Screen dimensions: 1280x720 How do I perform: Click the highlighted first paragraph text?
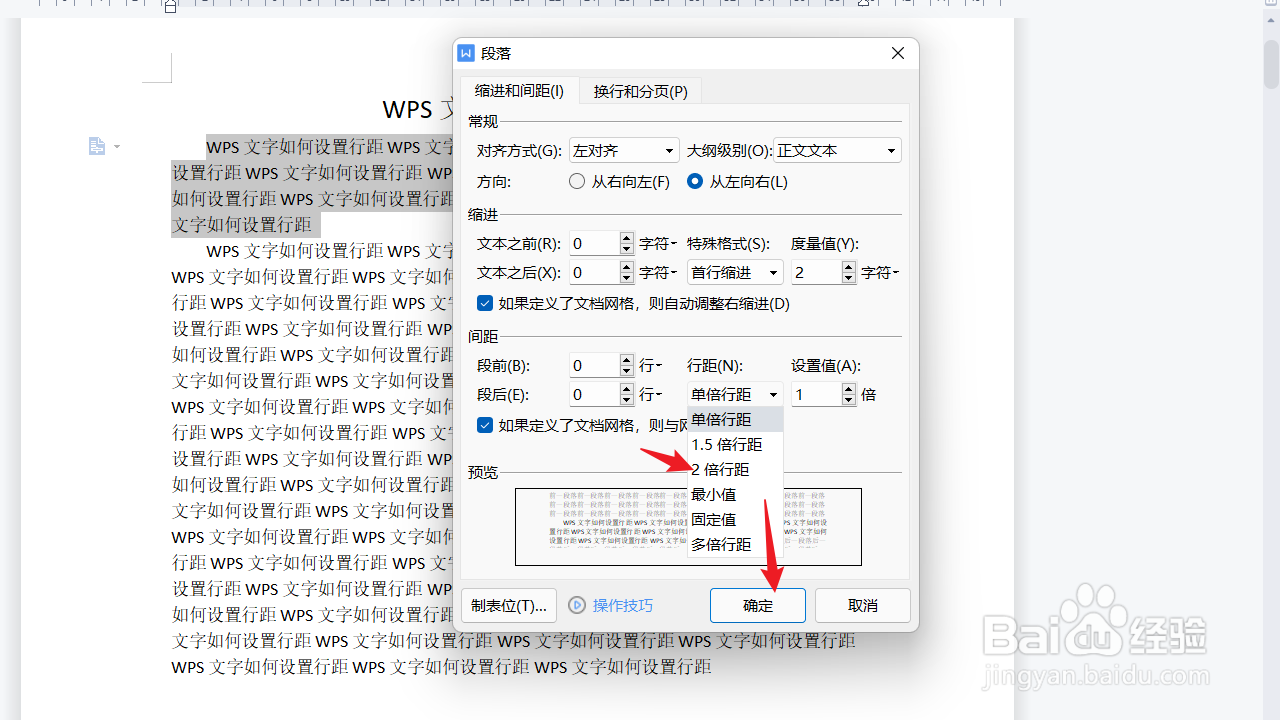(312, 186)
